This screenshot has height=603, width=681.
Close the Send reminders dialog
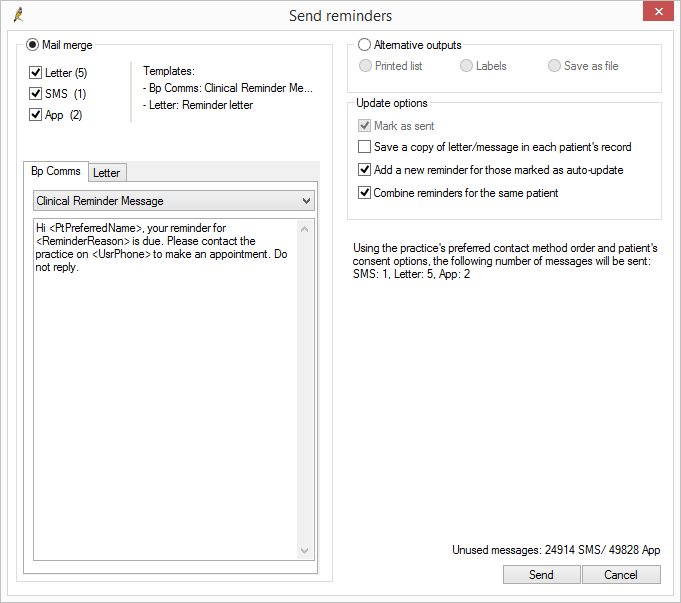tap(658, 11)
